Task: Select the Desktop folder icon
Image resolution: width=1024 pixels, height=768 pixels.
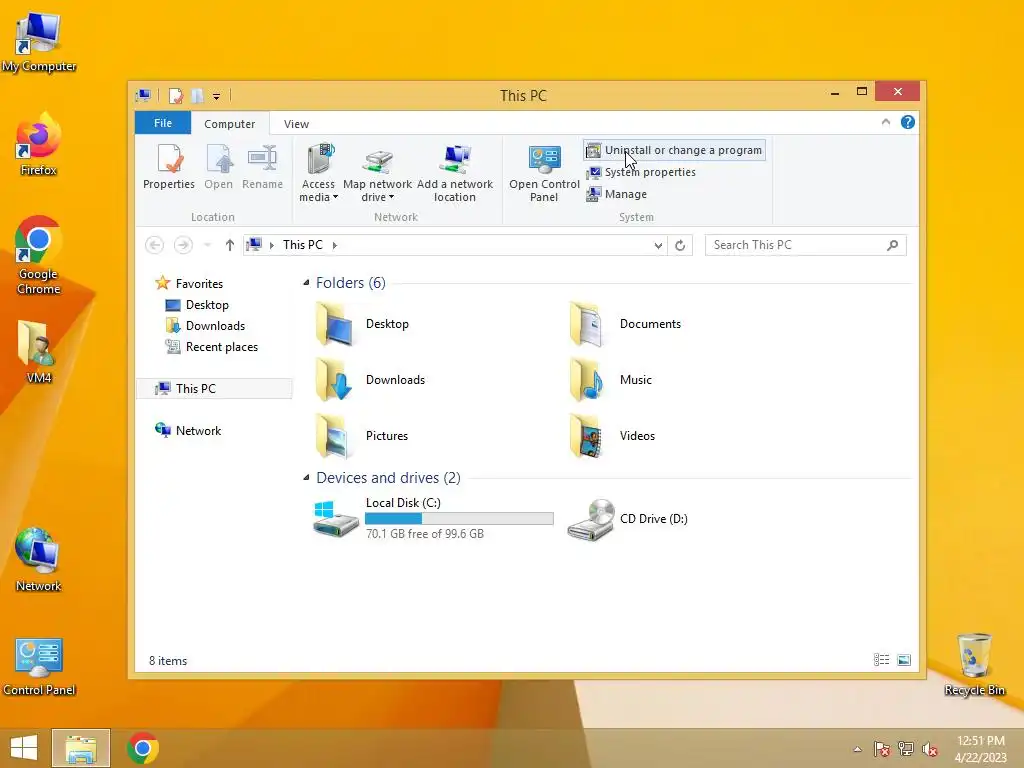Action: click(x=334, y=324)
